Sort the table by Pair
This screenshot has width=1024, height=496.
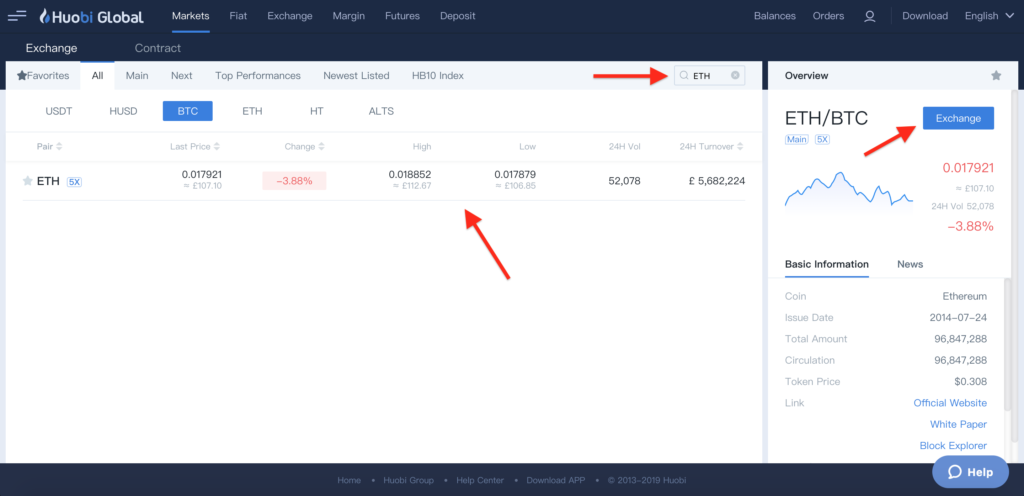coord(49,147)
